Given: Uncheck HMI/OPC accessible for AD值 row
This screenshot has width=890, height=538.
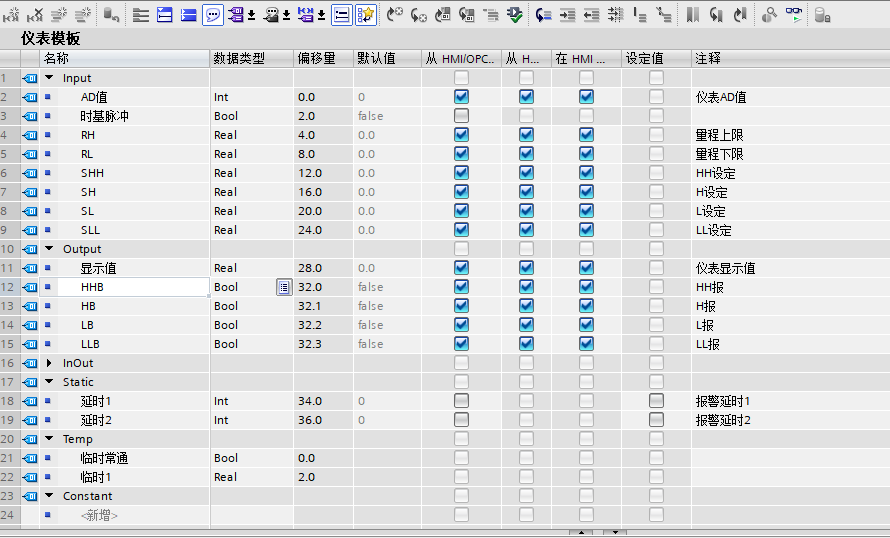Looking at the screenshot, I should pos(461,97).
